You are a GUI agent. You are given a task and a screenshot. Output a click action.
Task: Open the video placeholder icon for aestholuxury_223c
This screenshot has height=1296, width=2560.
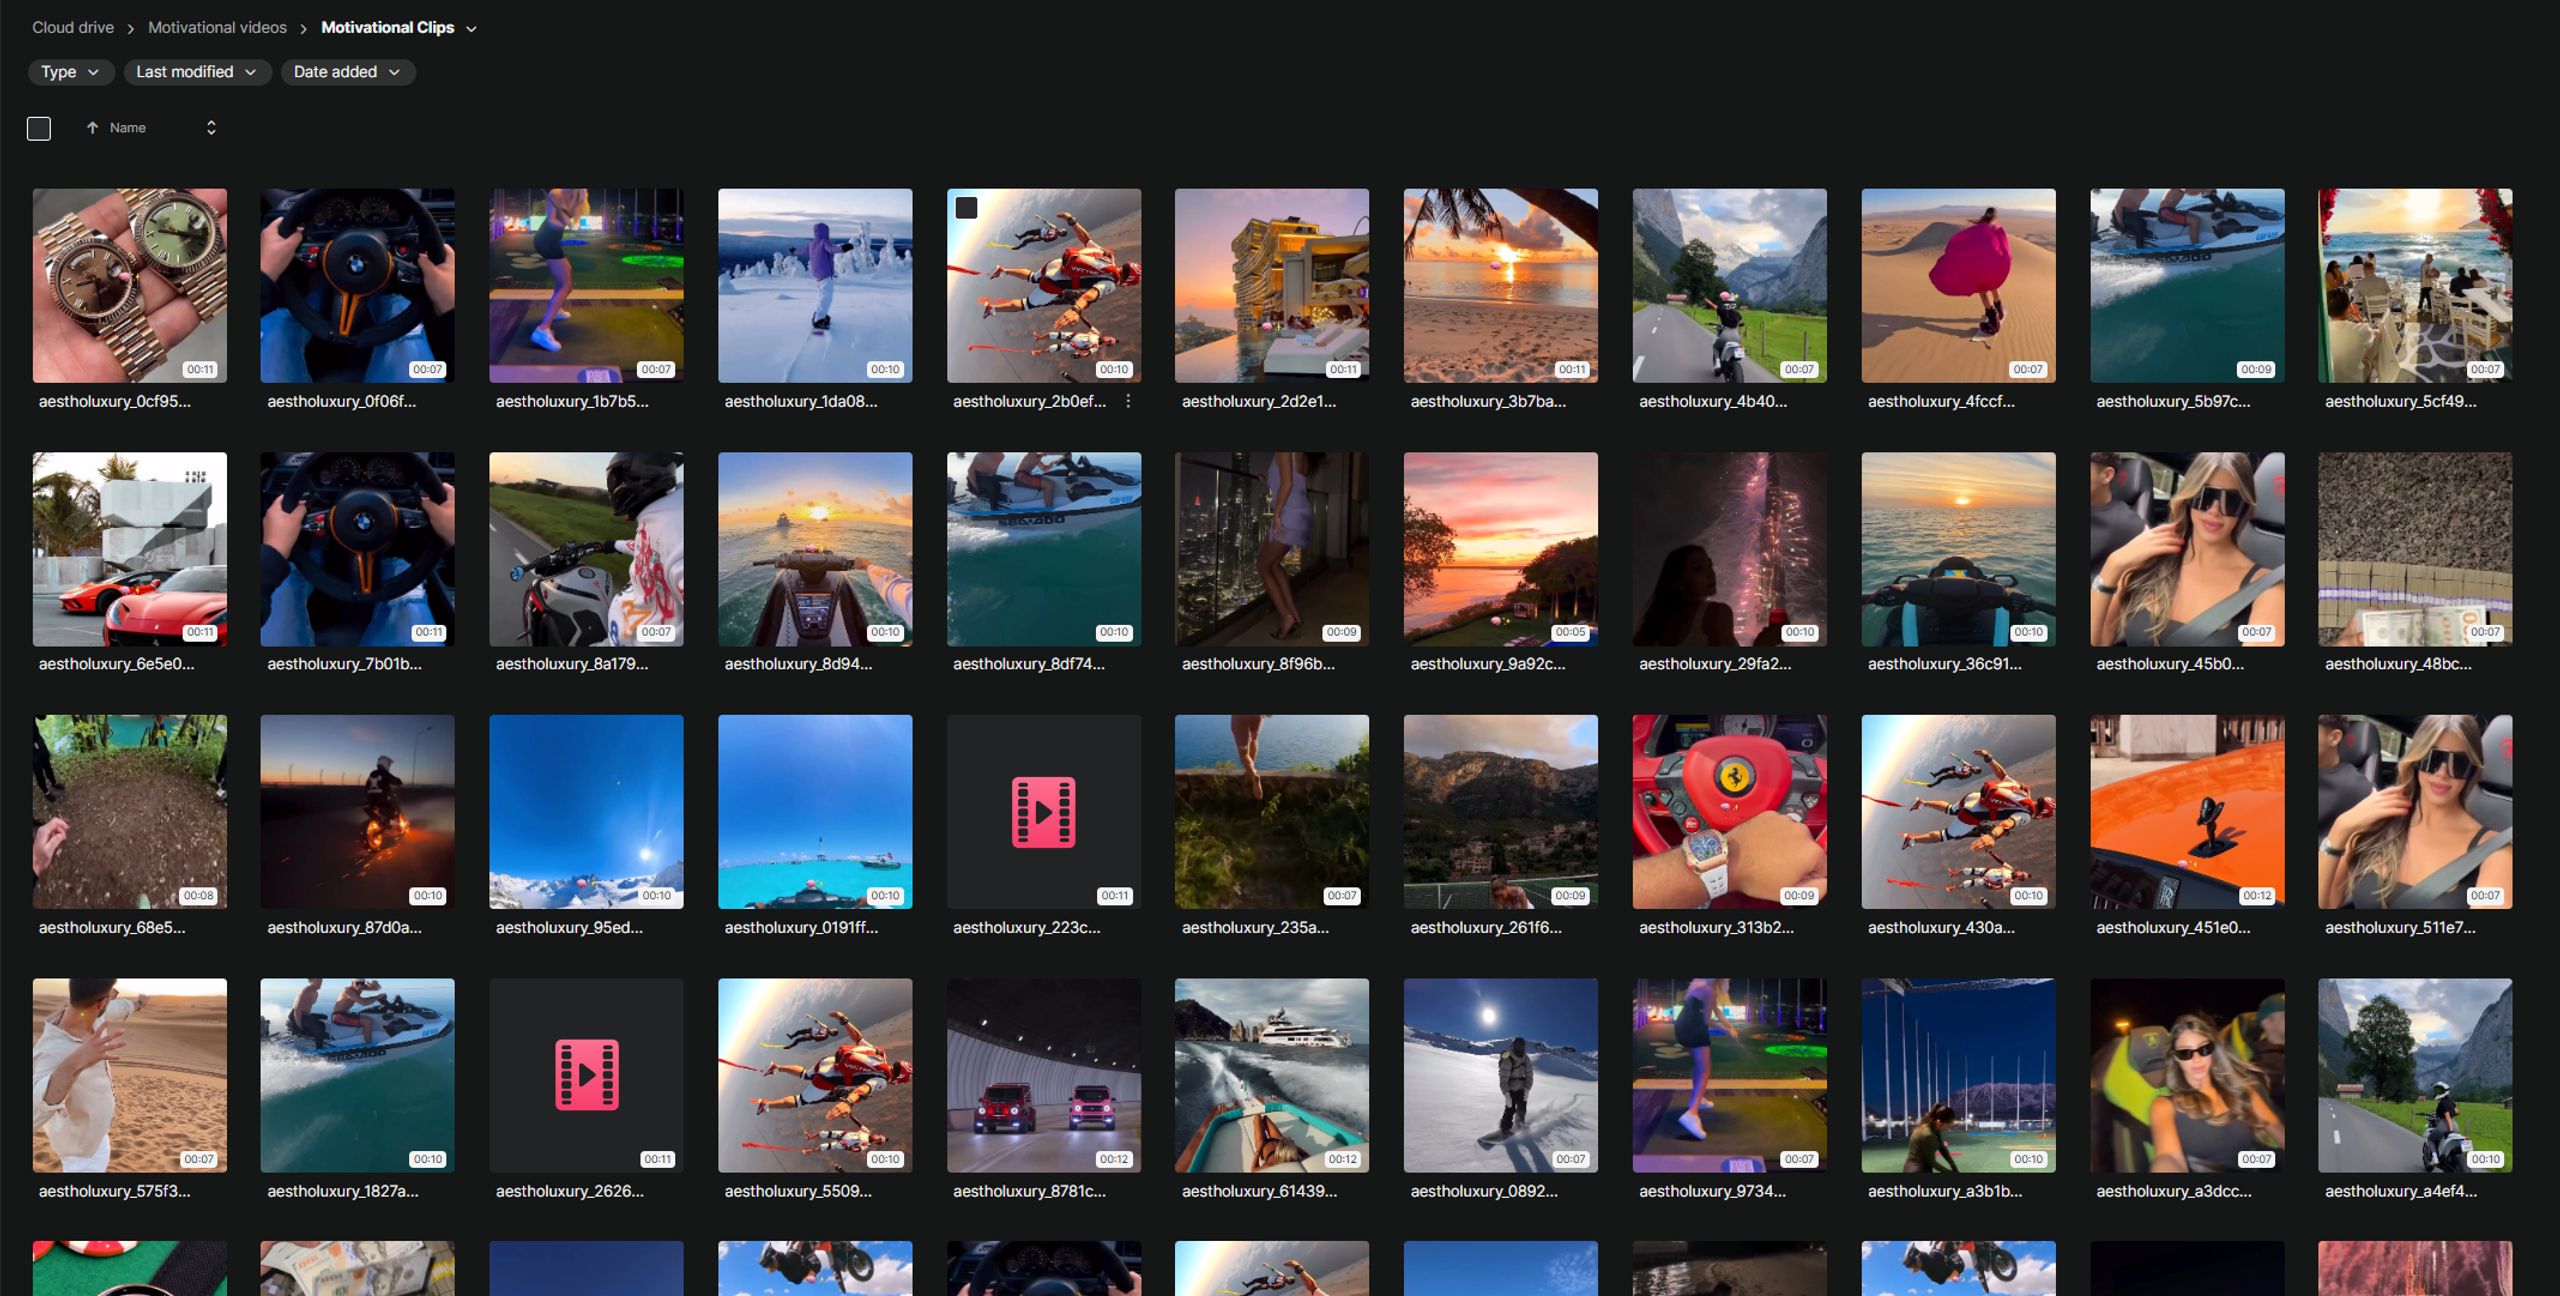[x=1043, y=812]
